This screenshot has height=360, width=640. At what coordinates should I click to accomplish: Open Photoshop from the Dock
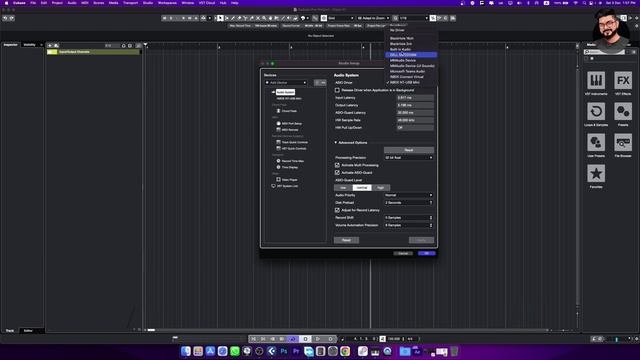[284, 351]
